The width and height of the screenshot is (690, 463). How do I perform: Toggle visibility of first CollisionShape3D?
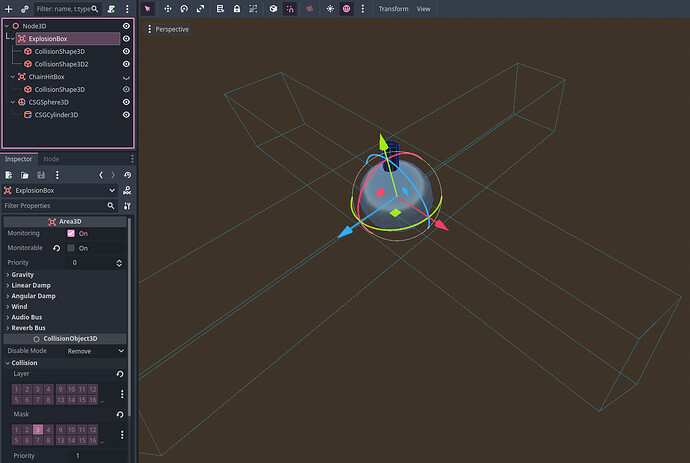pos(126,51)
